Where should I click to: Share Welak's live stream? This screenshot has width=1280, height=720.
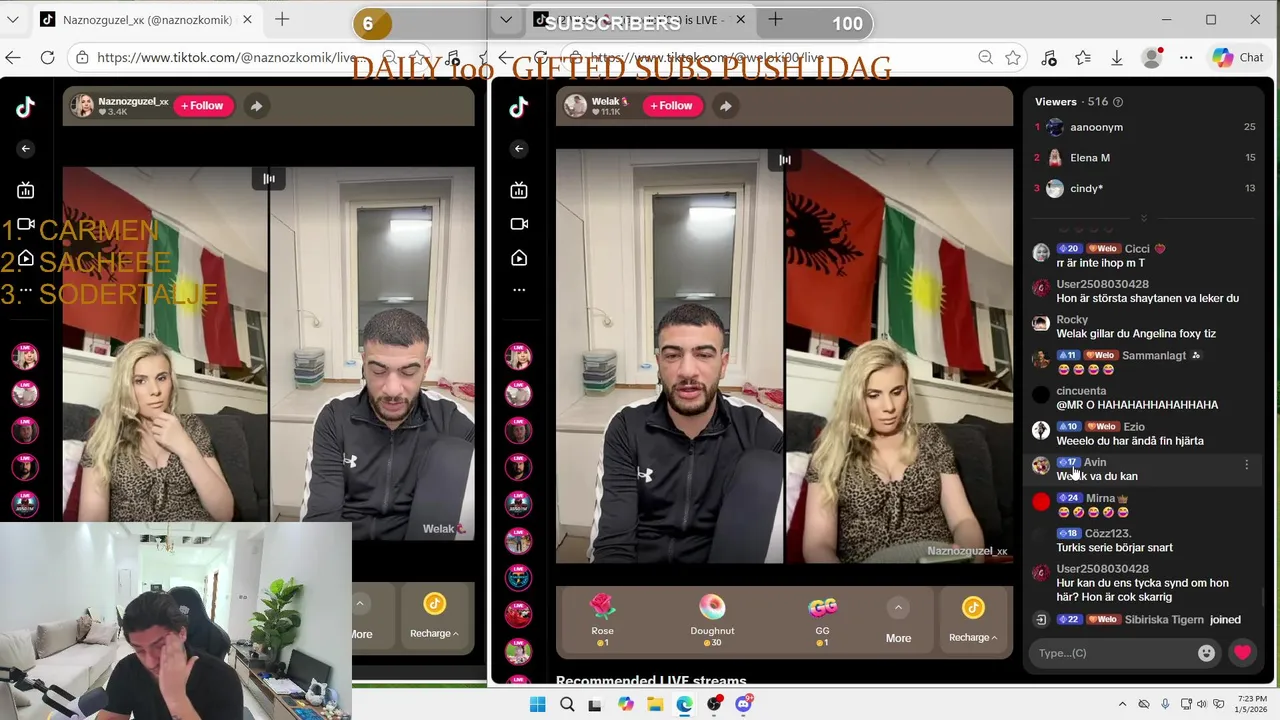tap(726, 105)
